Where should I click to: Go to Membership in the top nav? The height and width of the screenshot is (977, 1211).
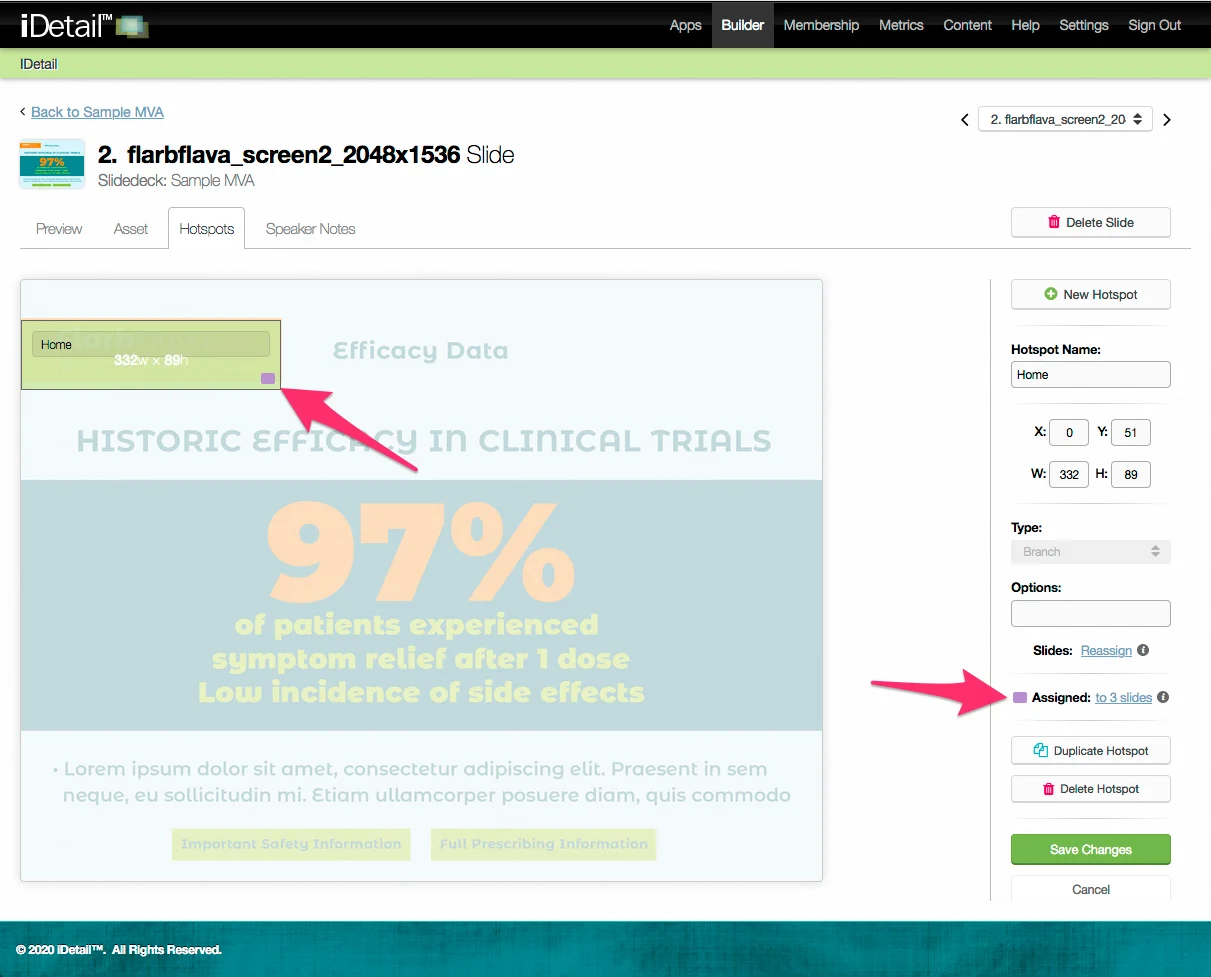[821, 25]
